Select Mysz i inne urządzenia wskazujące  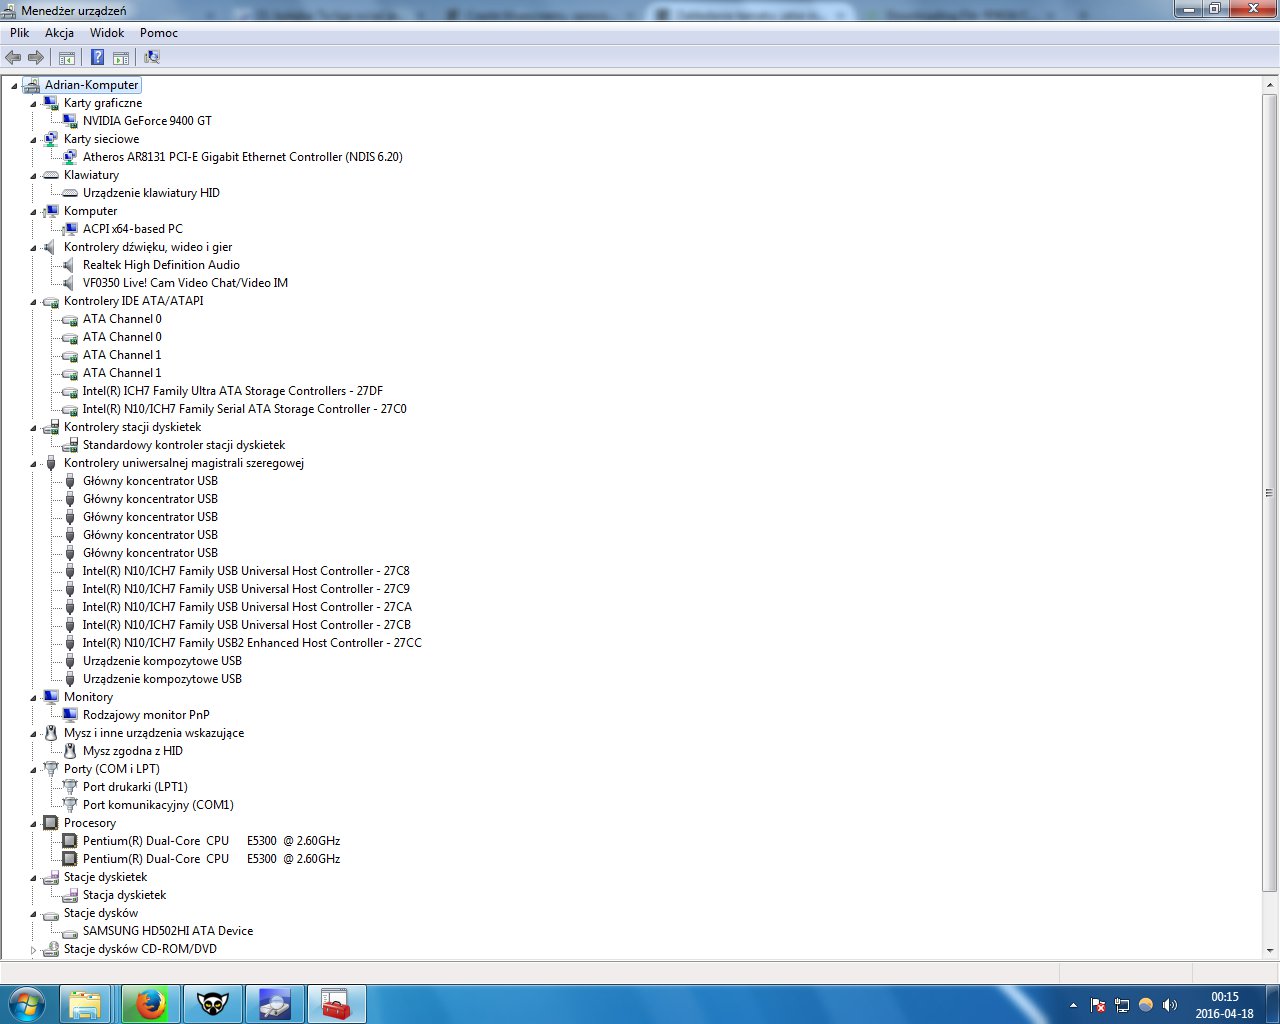(x=154, y=733)
